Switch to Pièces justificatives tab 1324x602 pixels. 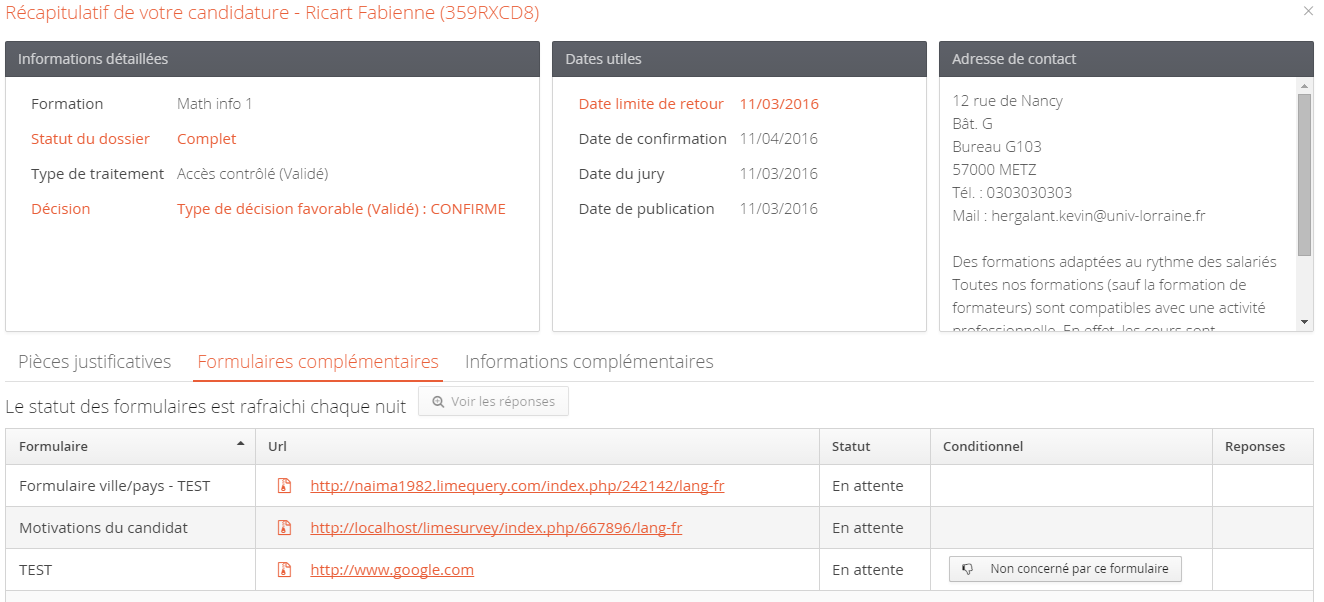pos(94,362)
